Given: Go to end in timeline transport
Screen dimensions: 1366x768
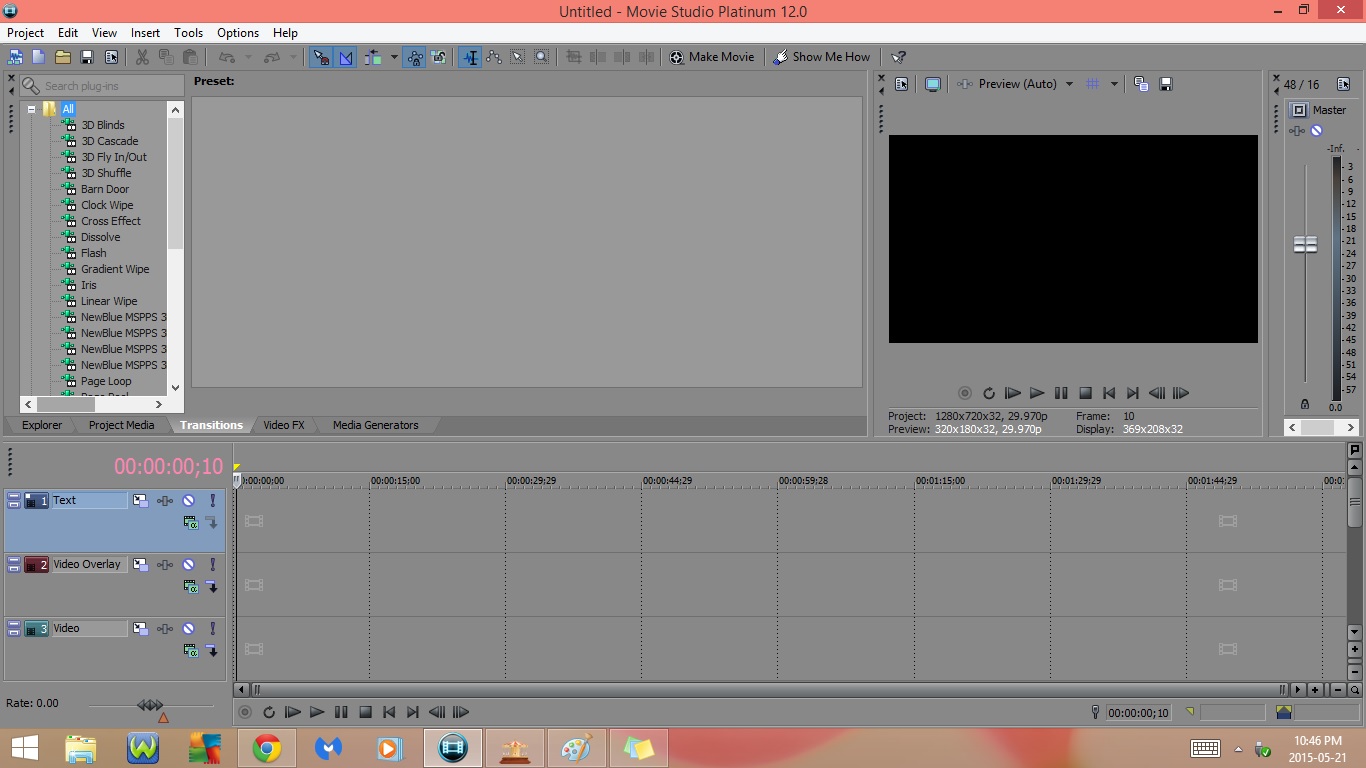Looking at the screenshot, I should 413,712.
